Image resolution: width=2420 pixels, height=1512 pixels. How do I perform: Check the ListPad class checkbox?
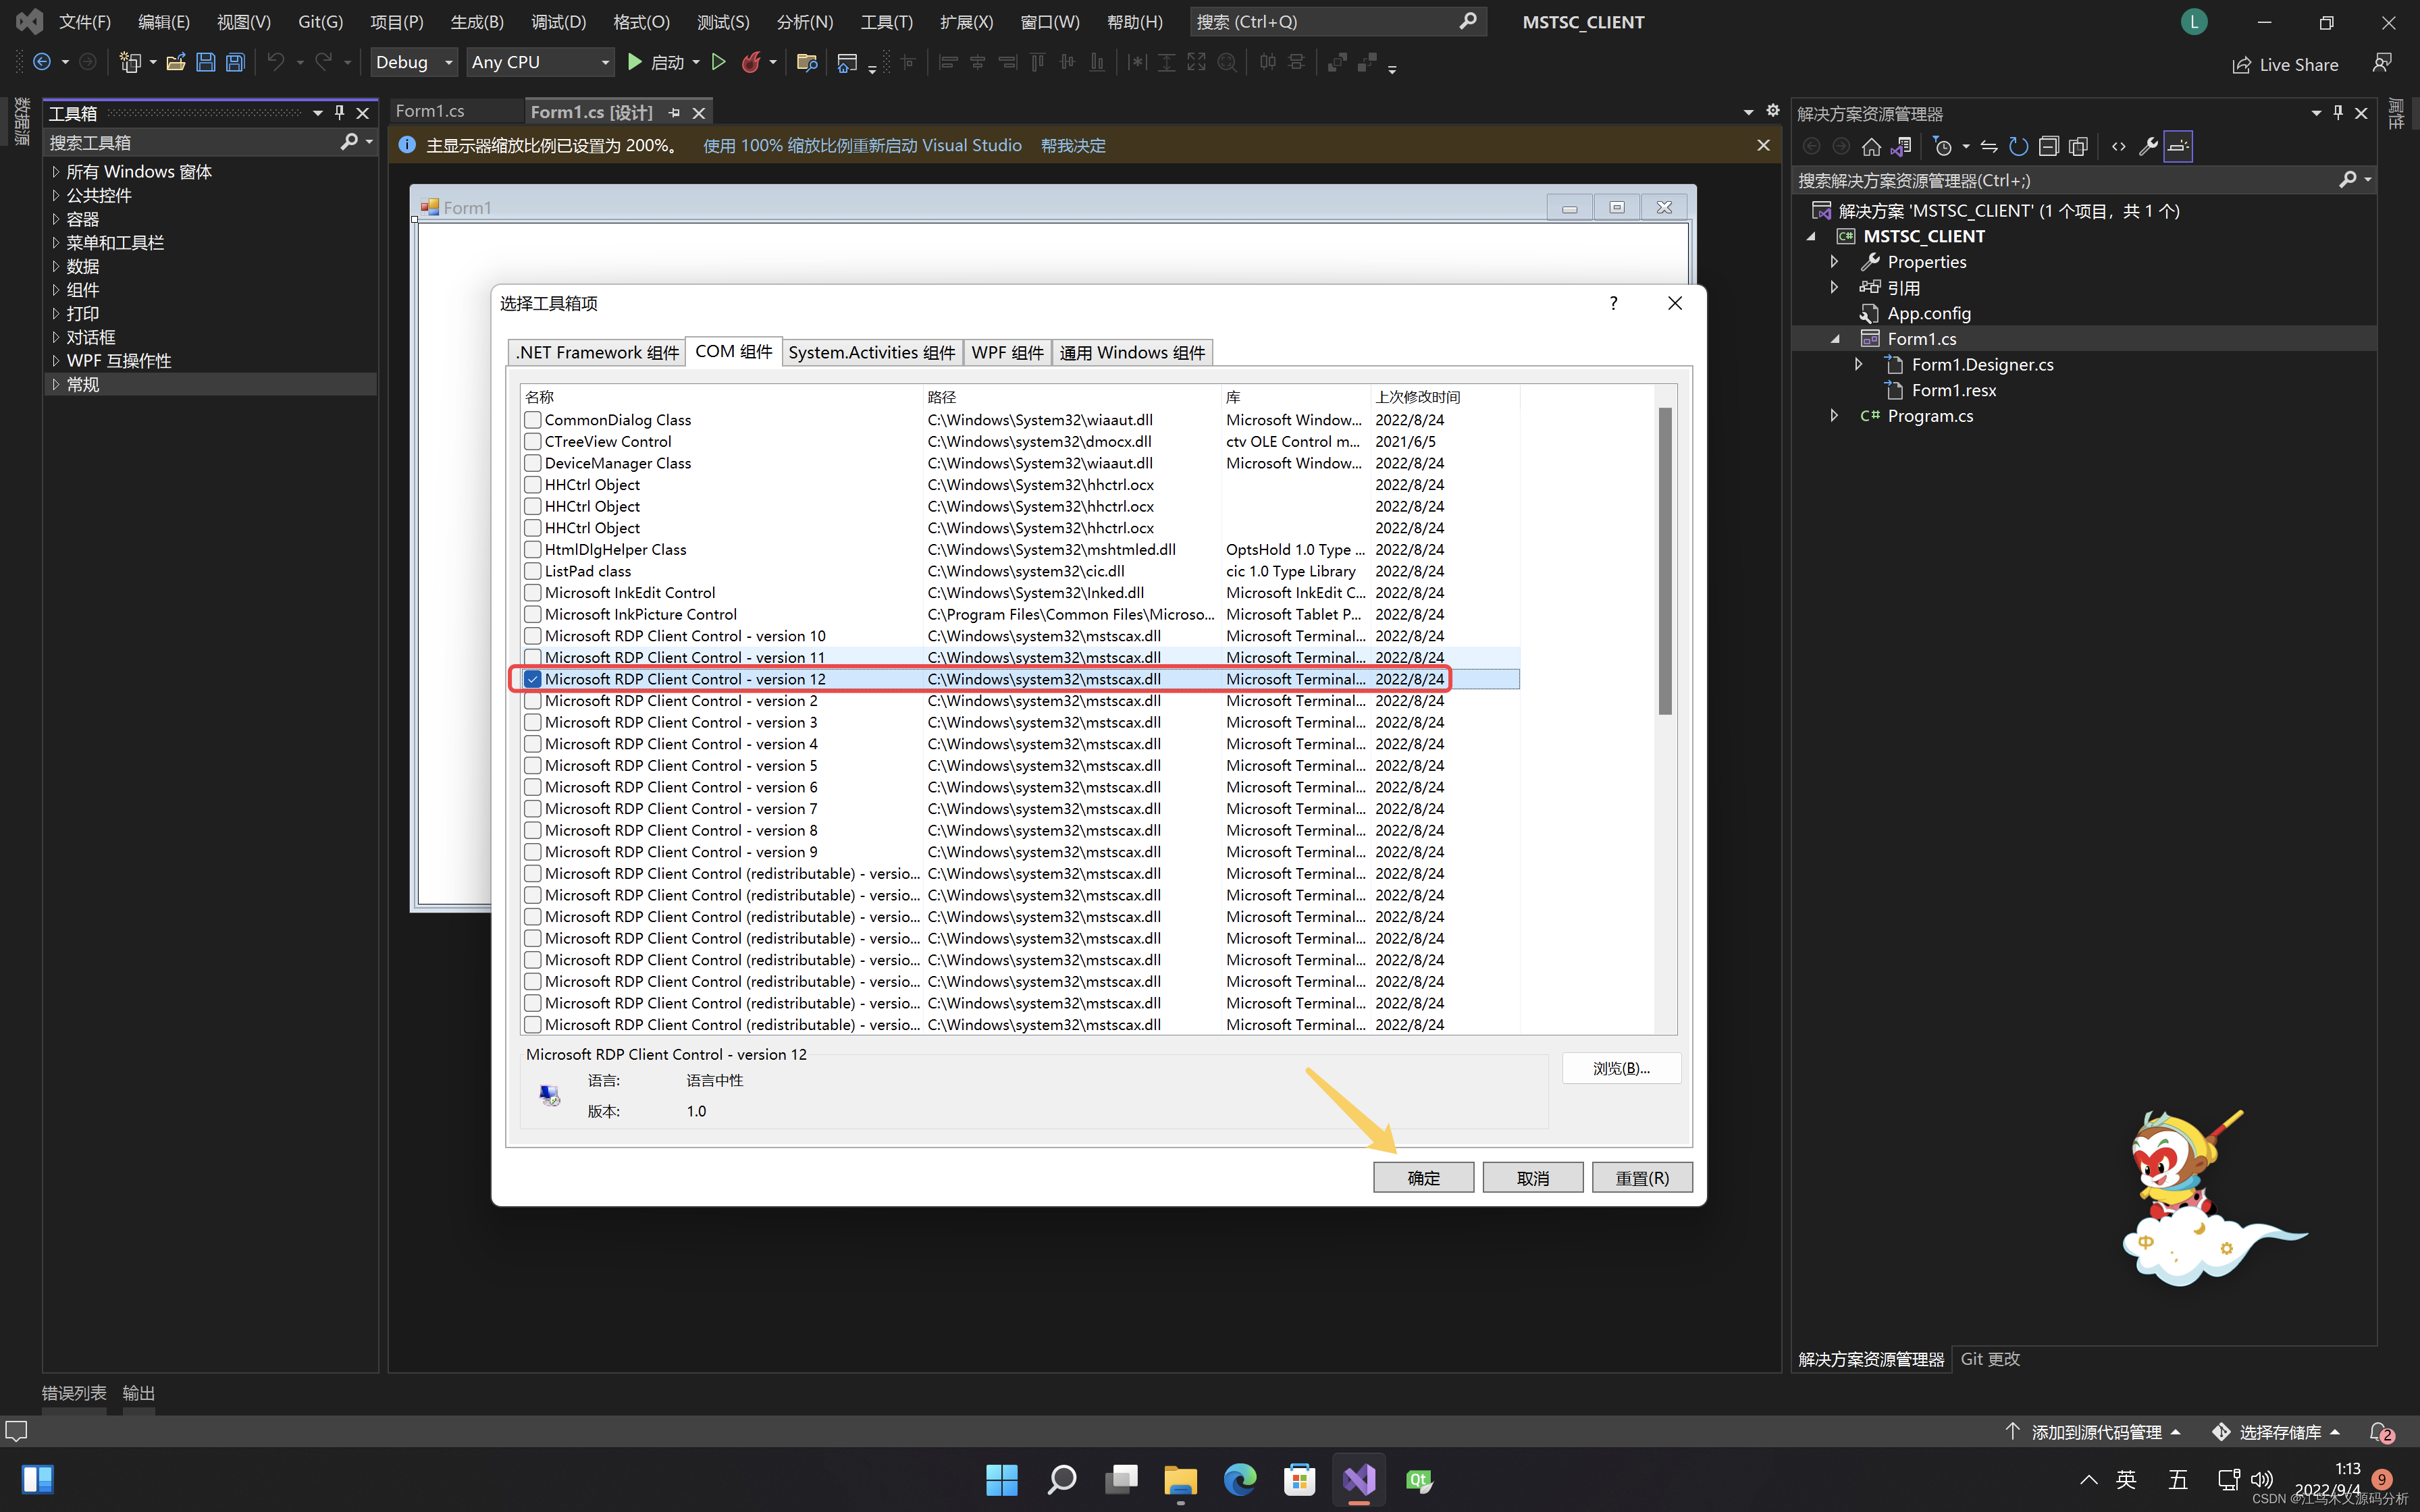point(533,571)
